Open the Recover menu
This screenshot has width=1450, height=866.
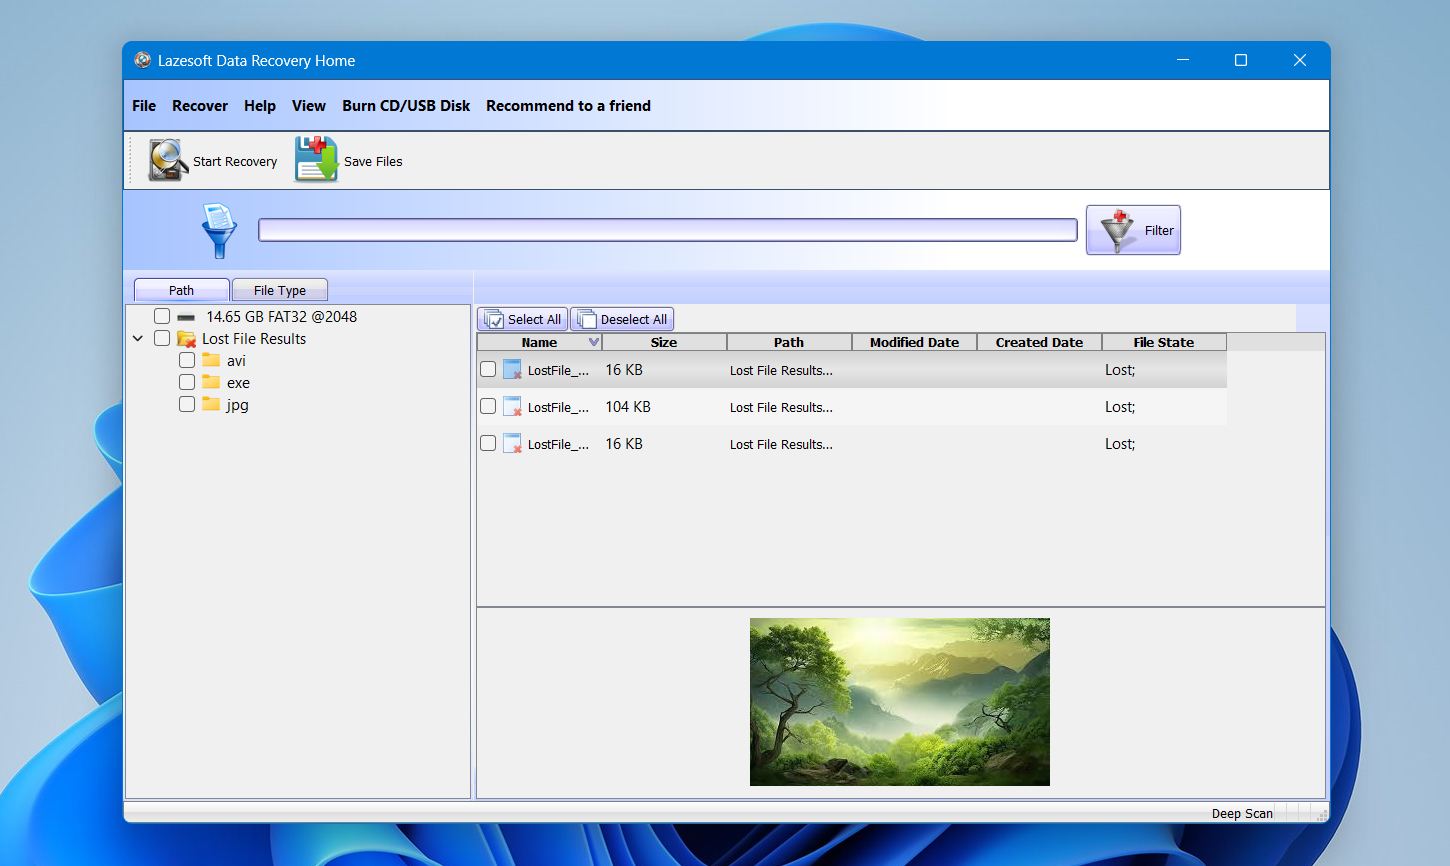coord(200,106)
